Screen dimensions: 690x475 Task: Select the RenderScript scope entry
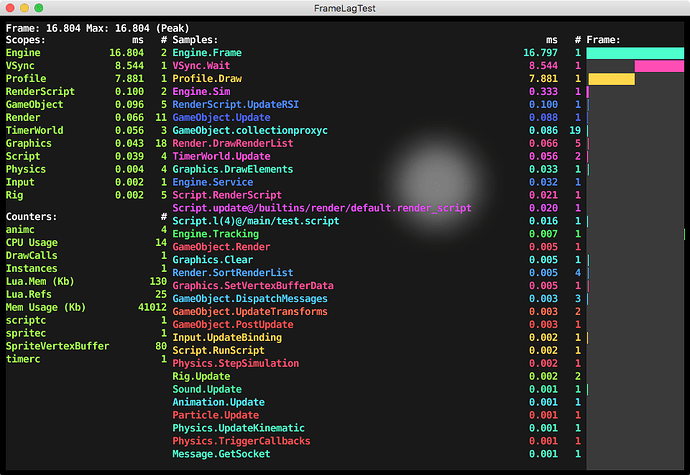pyautogui.click(x=40, y=91)
